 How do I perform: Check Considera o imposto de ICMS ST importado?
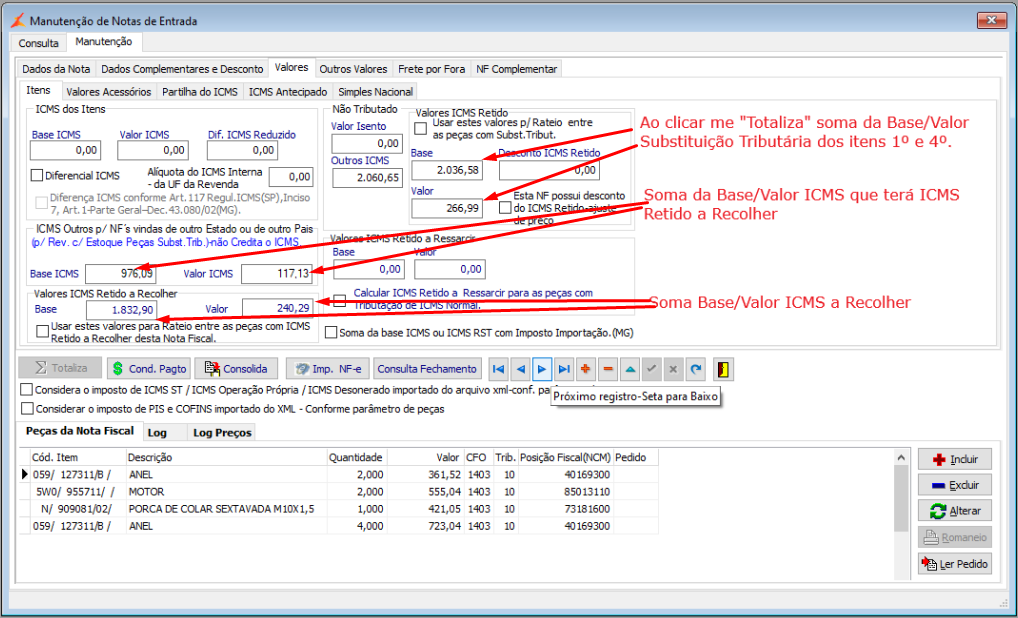pyautogui.click(x=27, y=389)
